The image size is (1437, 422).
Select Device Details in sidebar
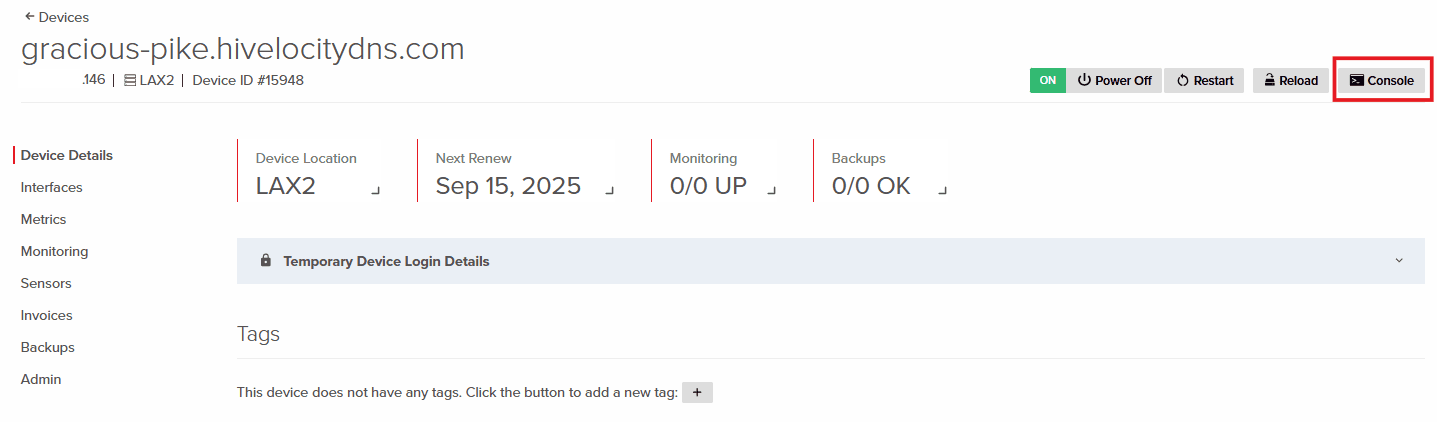[67, 155]
